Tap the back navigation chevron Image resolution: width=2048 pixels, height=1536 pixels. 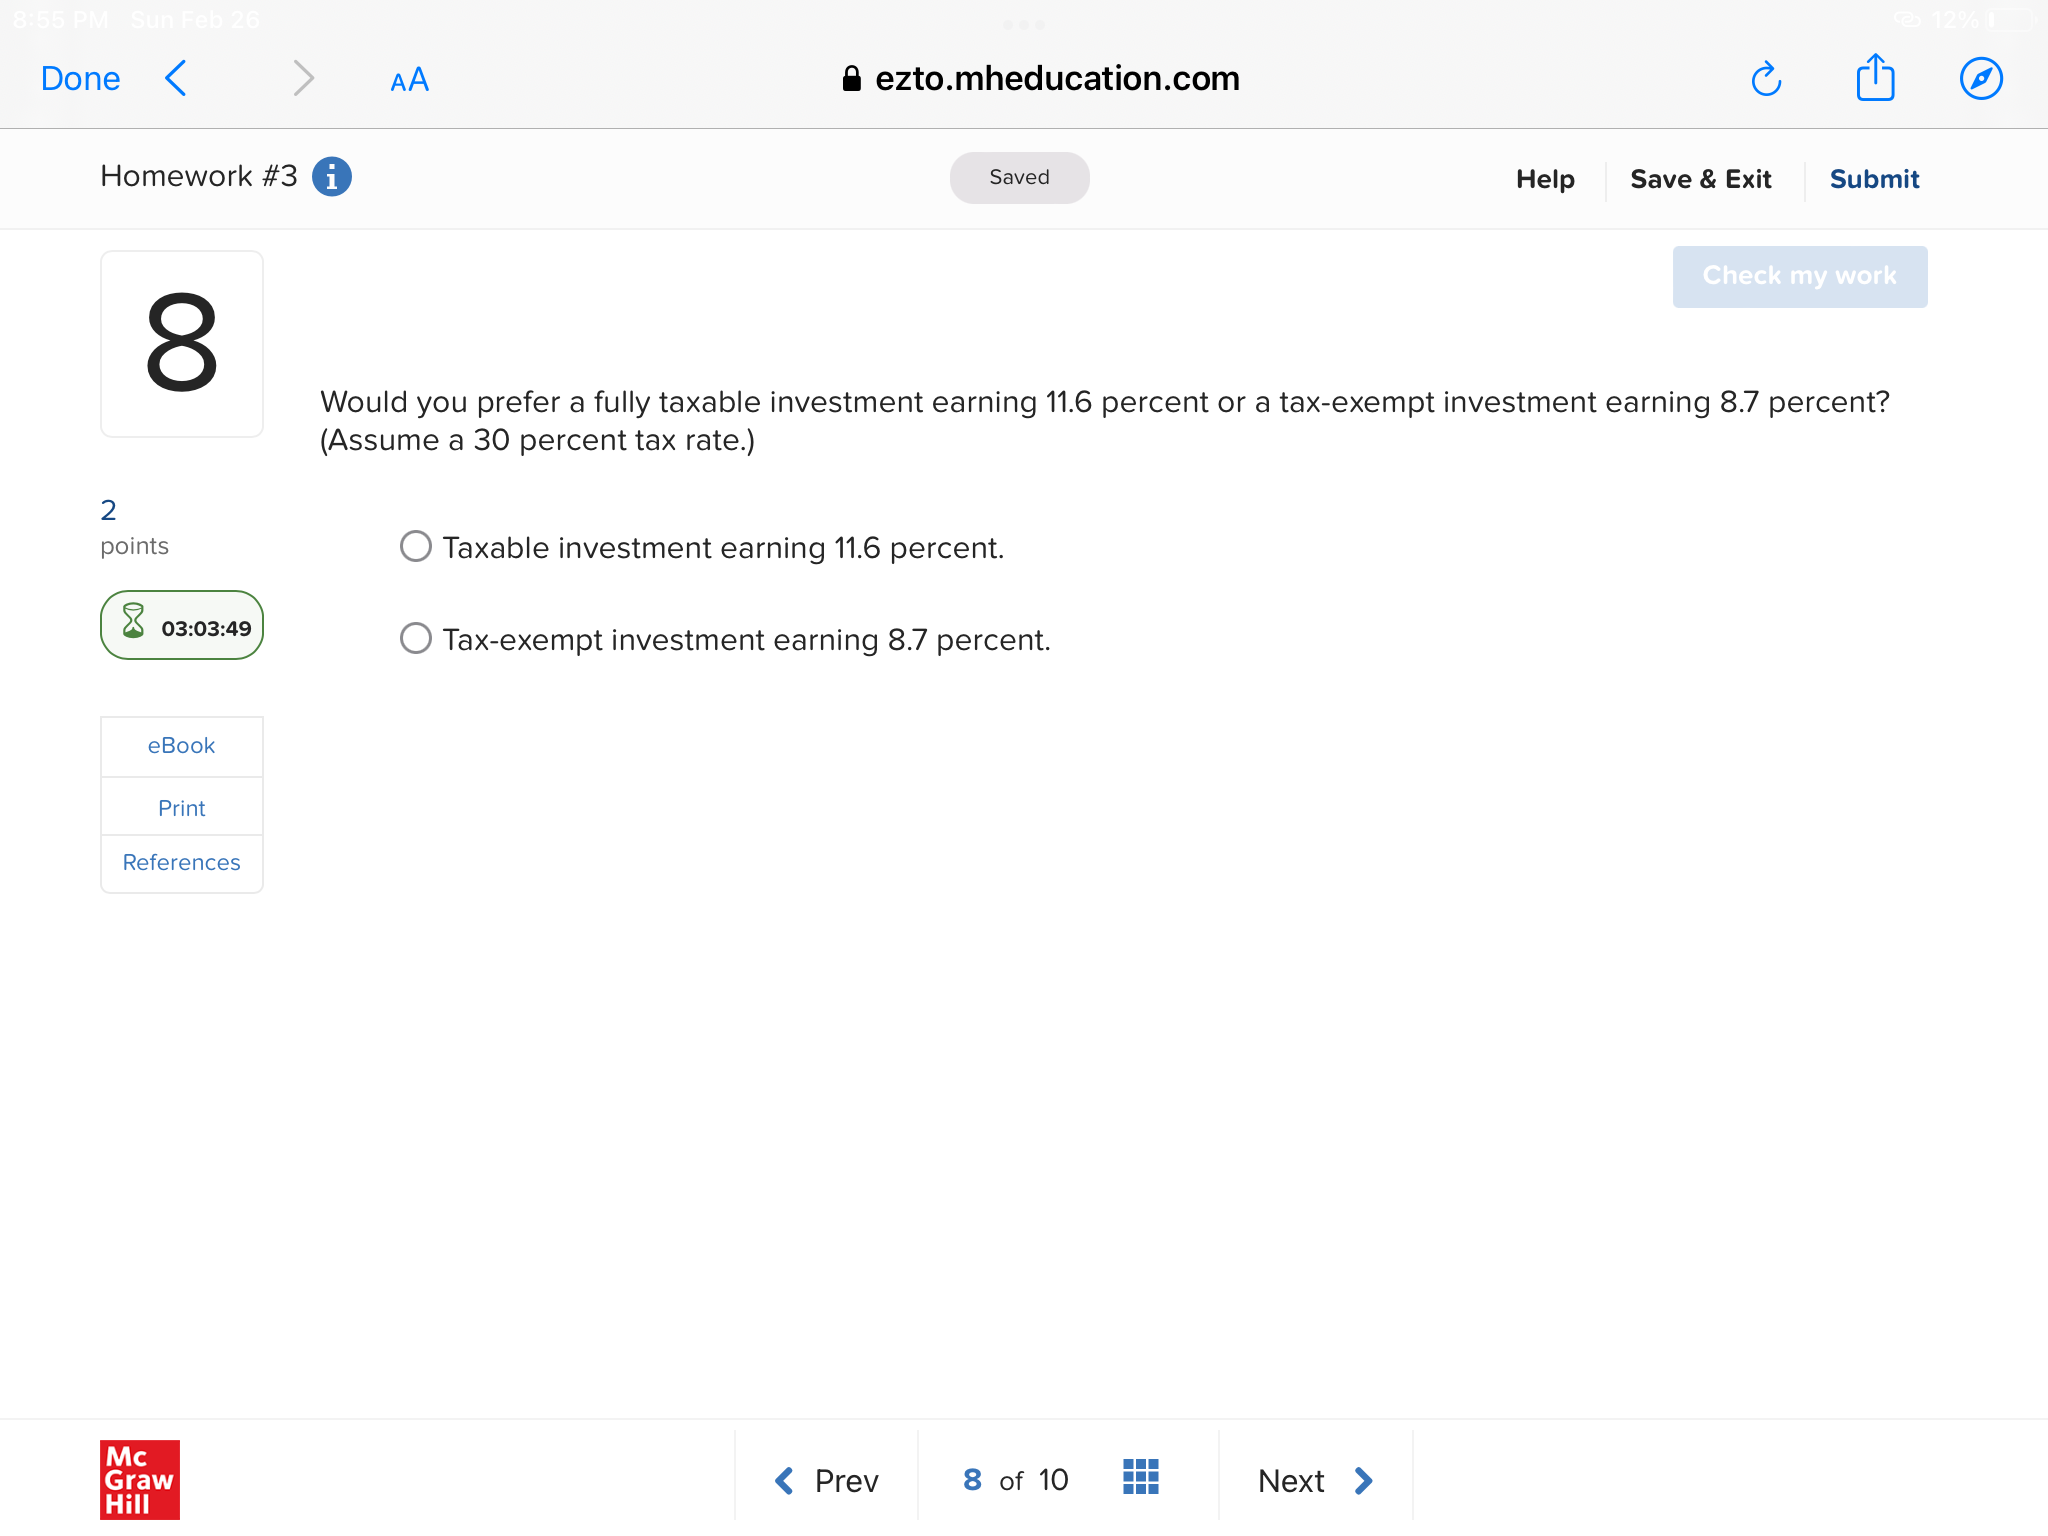(176, 78)
